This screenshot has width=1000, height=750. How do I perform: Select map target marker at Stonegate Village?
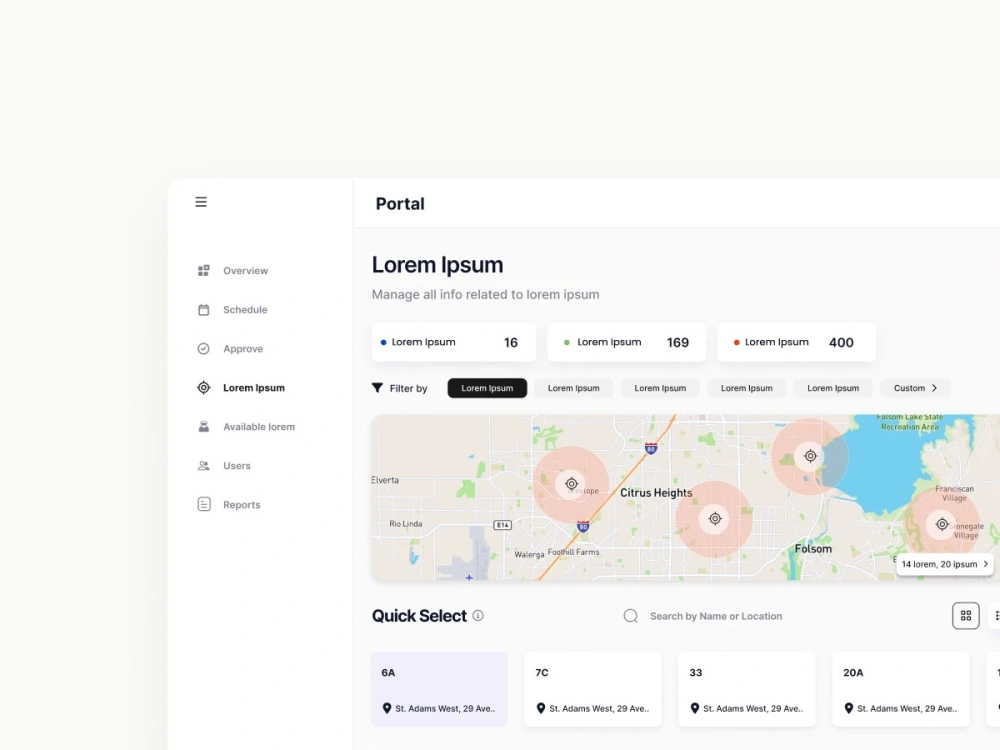tap(942, 524)
